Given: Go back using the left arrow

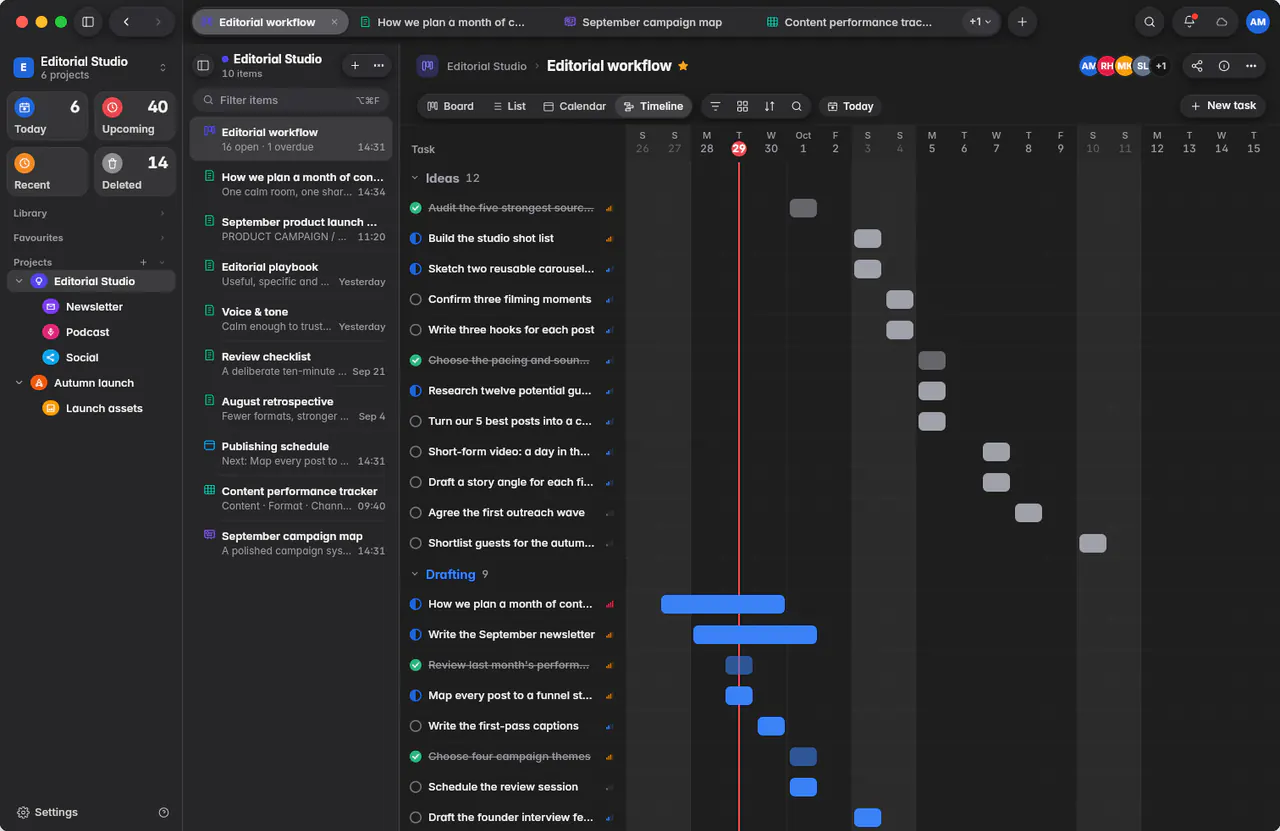Looking at the screenshot, I should pos(126,22).
